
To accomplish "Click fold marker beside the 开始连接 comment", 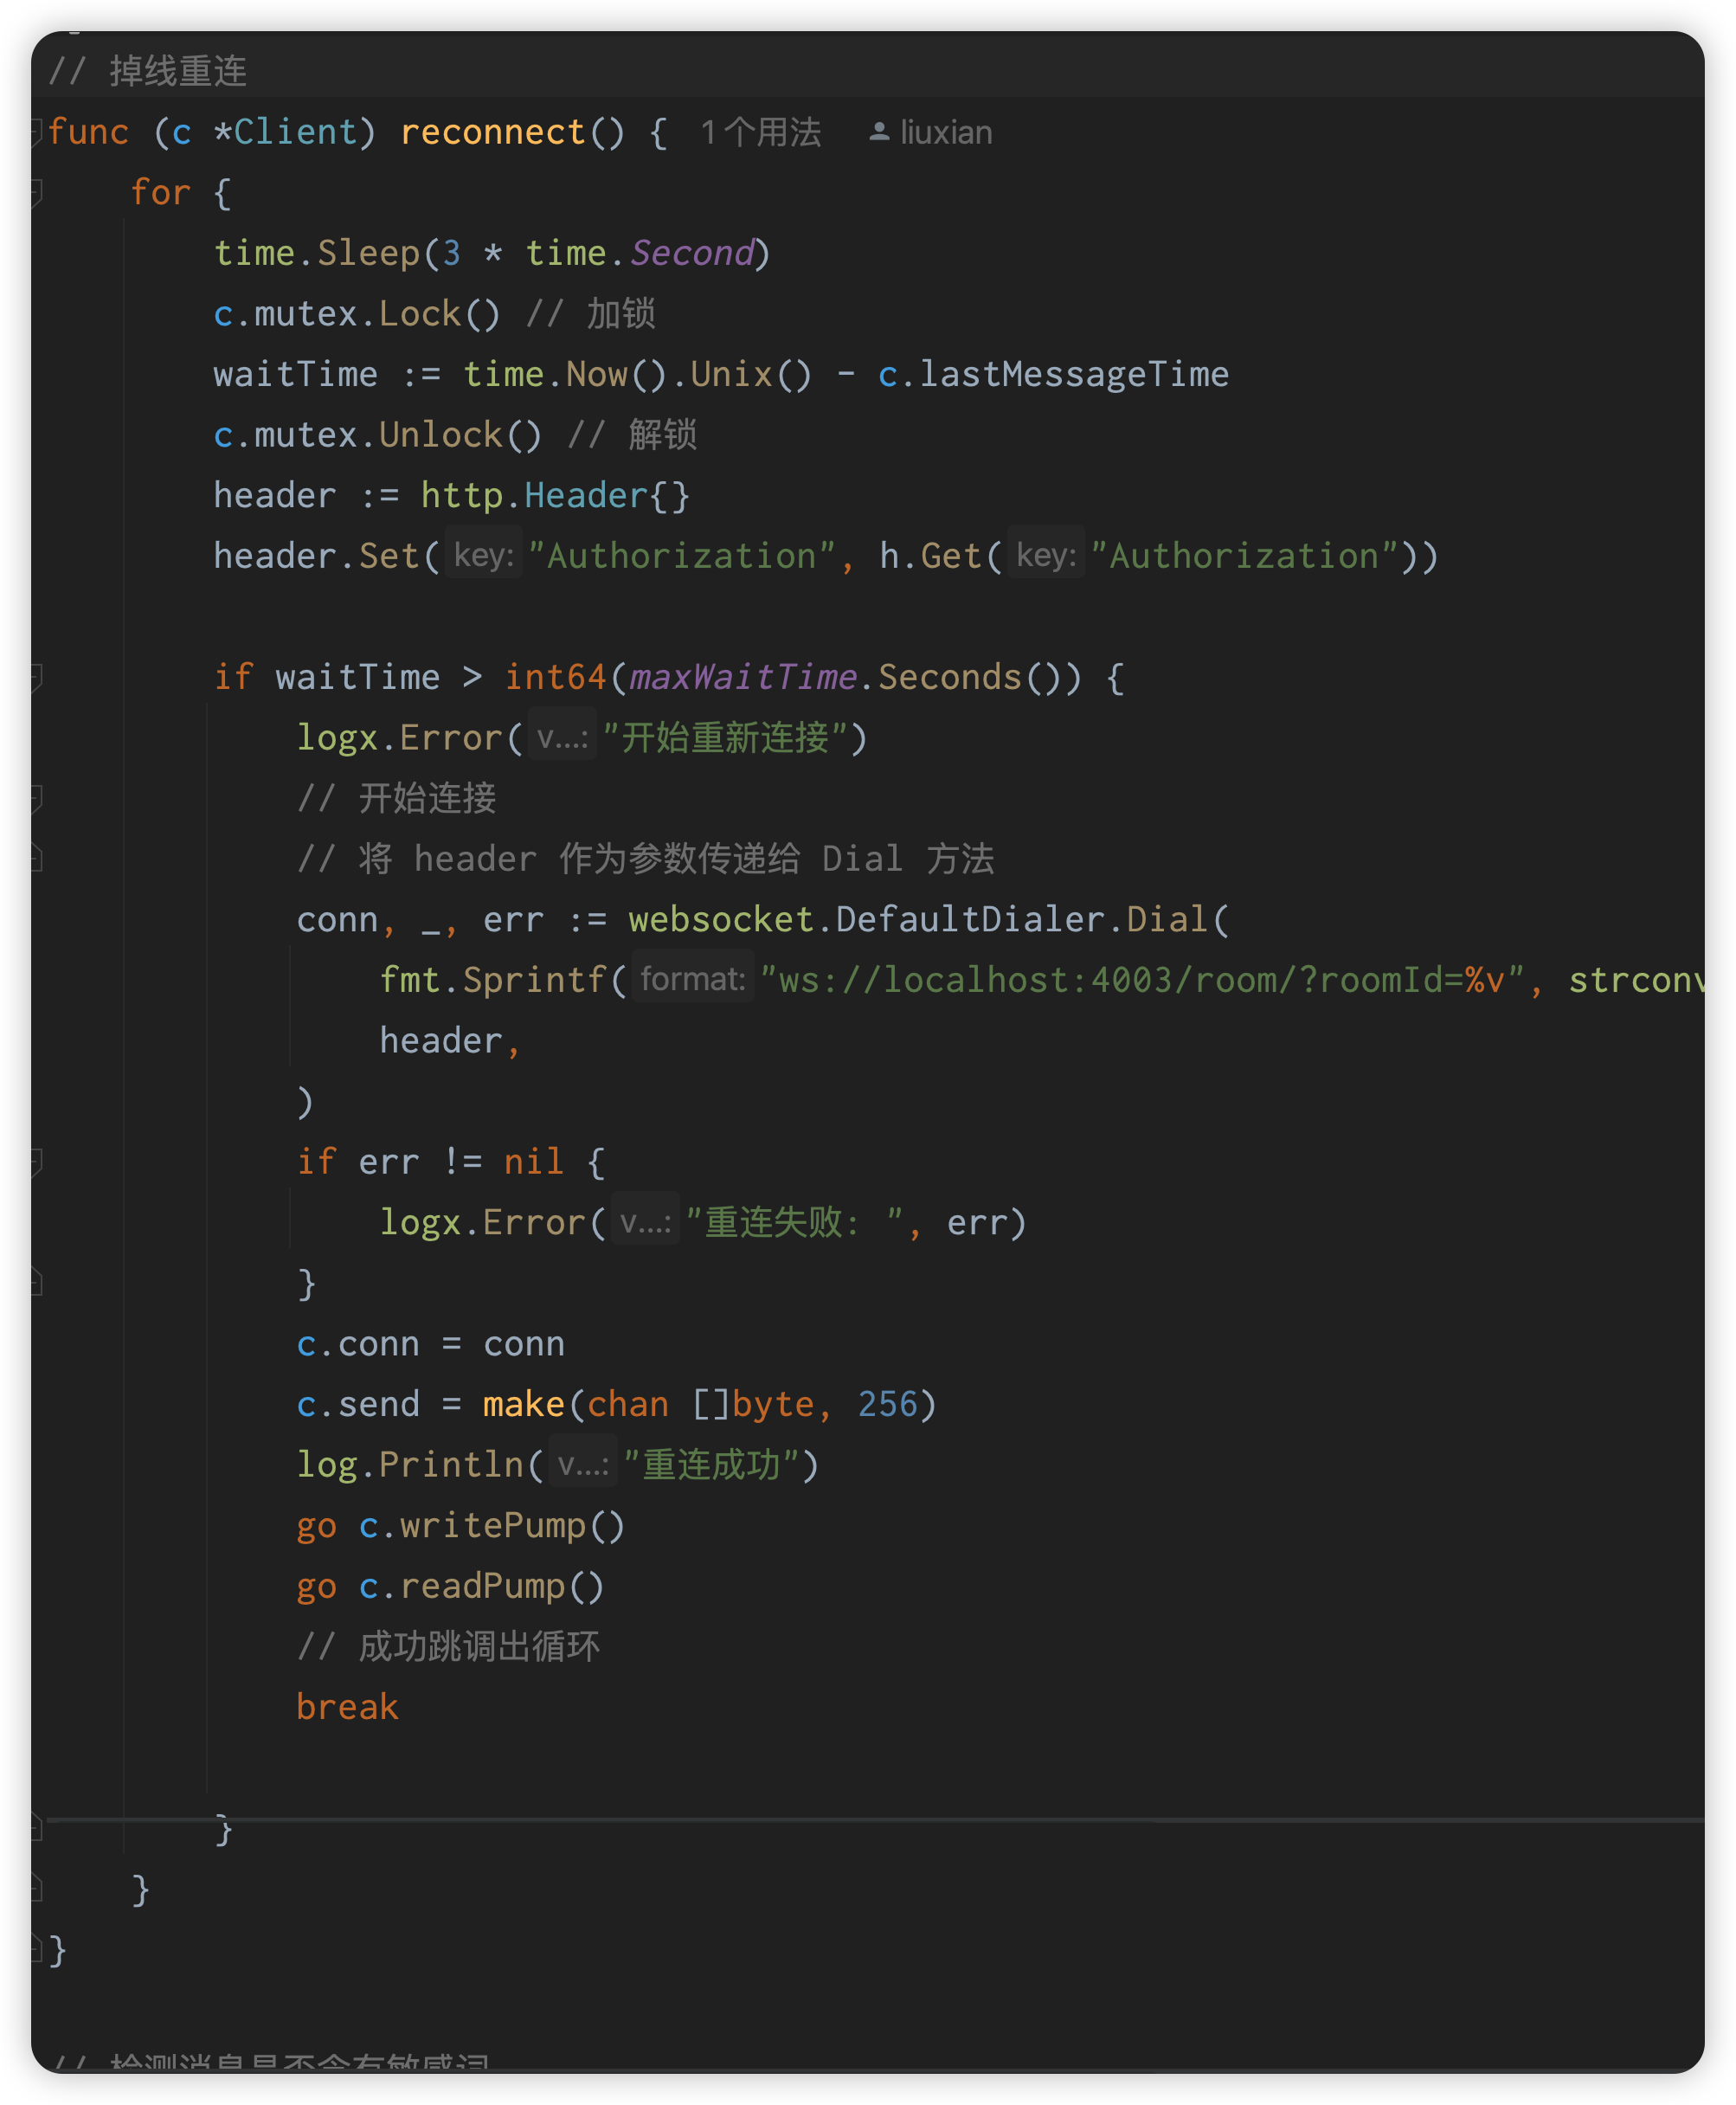I will tap(36, 798).
